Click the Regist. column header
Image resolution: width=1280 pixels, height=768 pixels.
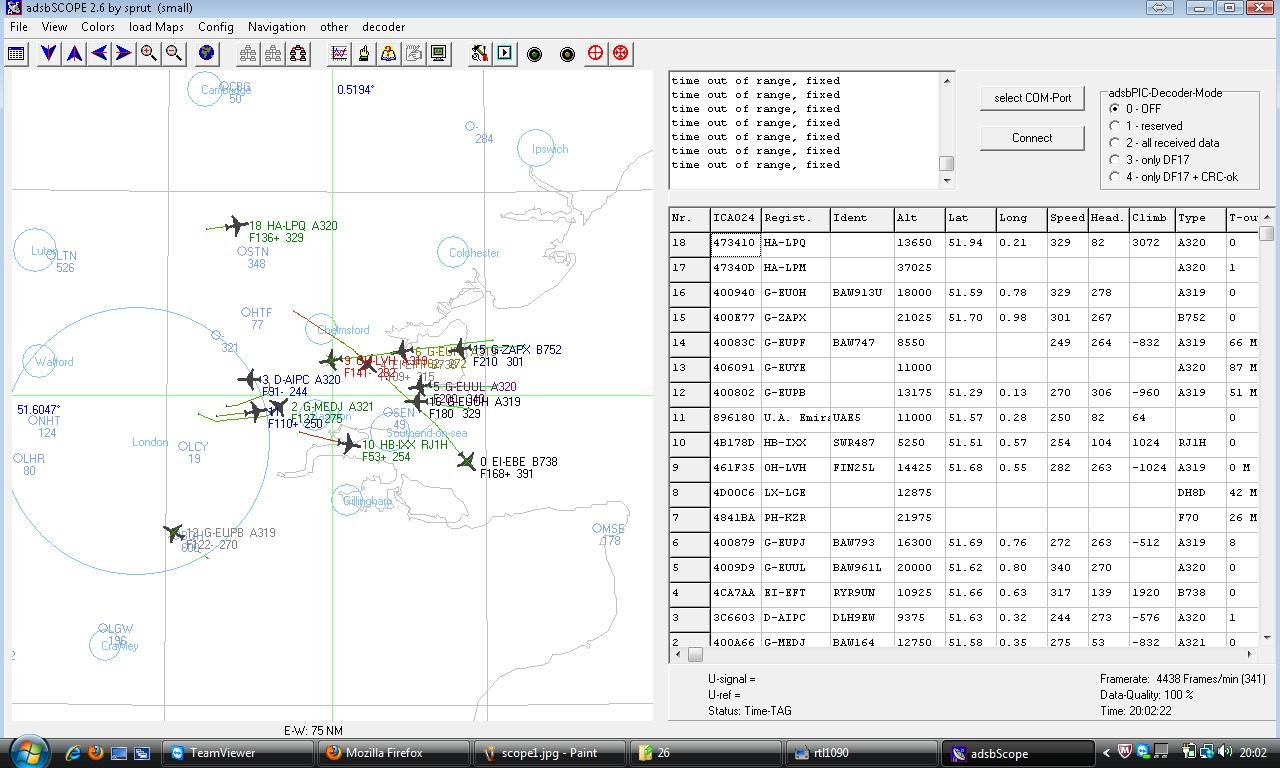[795, 218]
